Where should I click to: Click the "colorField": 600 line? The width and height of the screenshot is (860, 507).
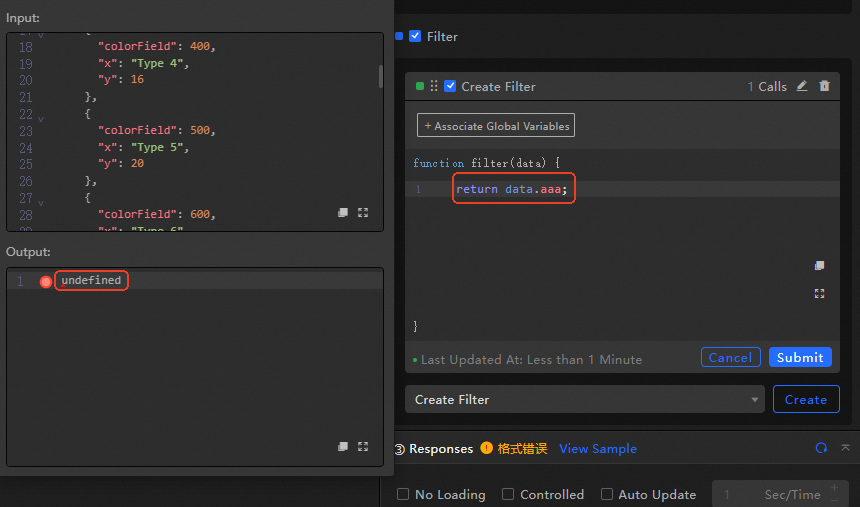157,214
